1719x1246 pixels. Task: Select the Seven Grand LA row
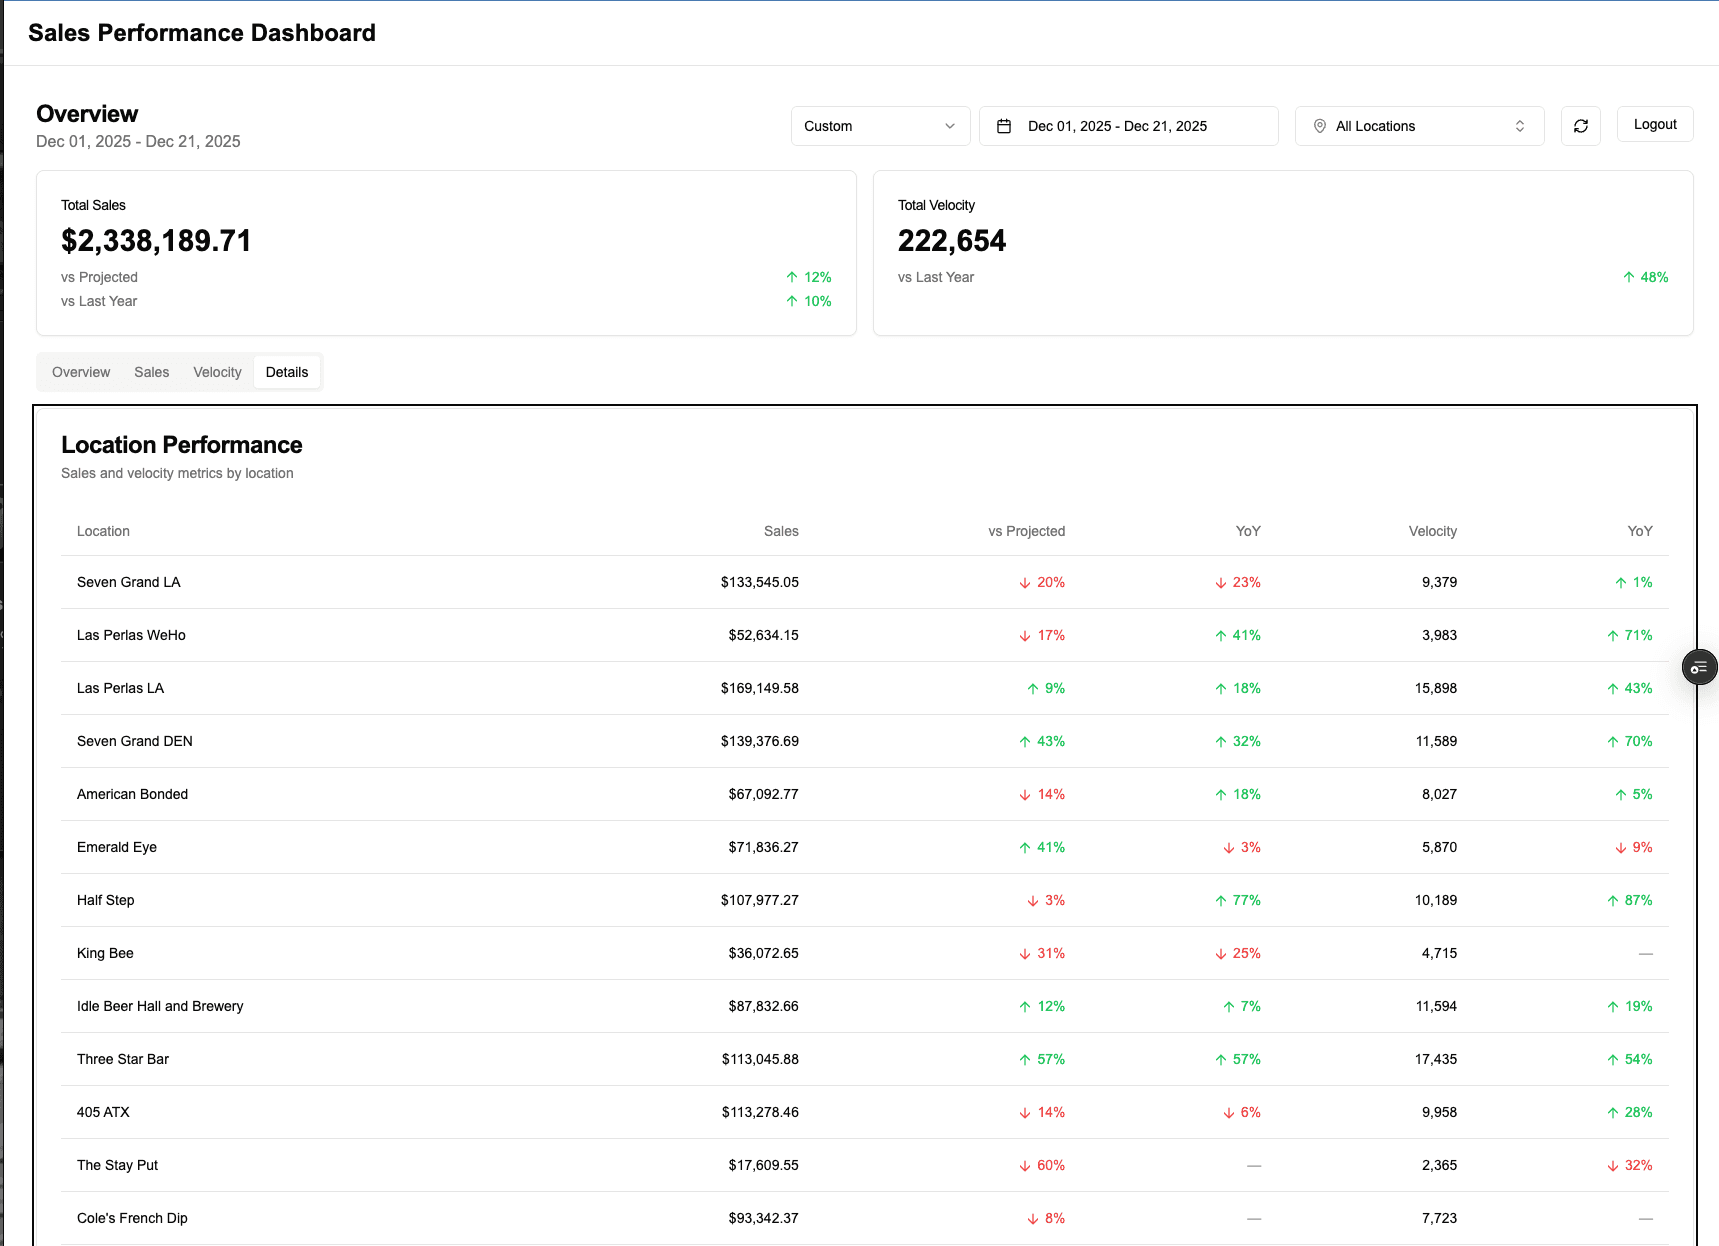(x=860, y=582)
